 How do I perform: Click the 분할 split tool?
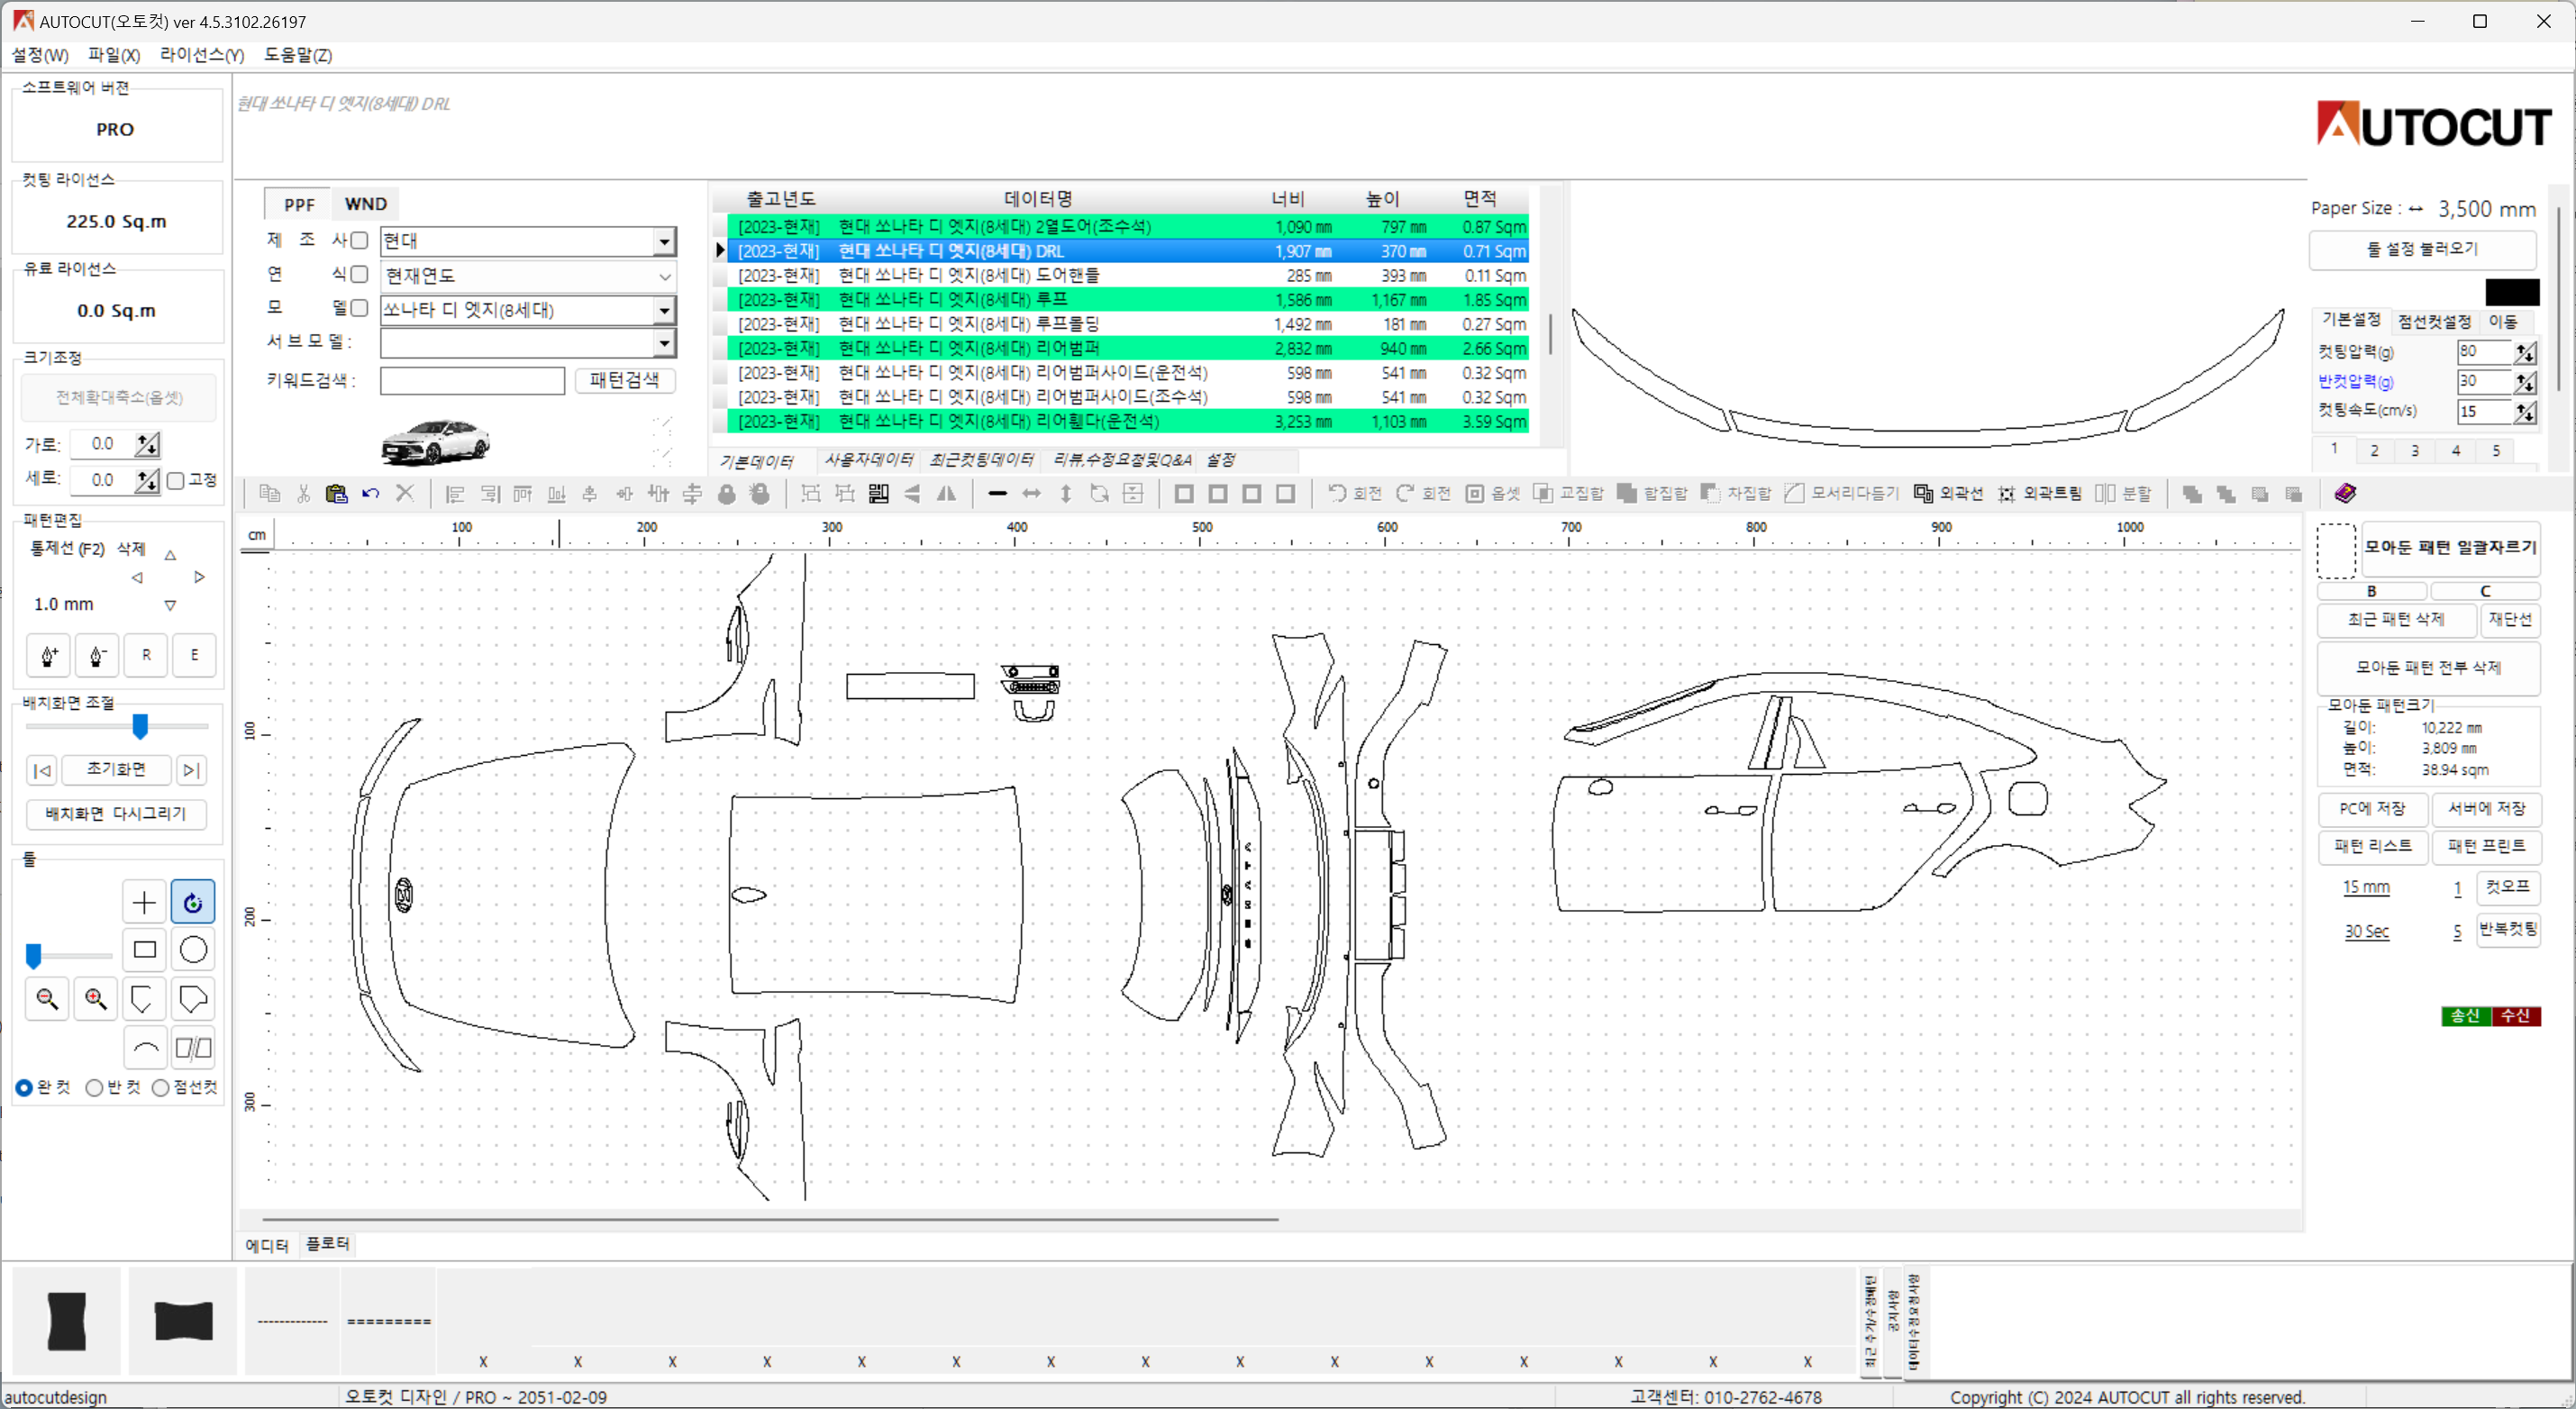point(2123,493)
